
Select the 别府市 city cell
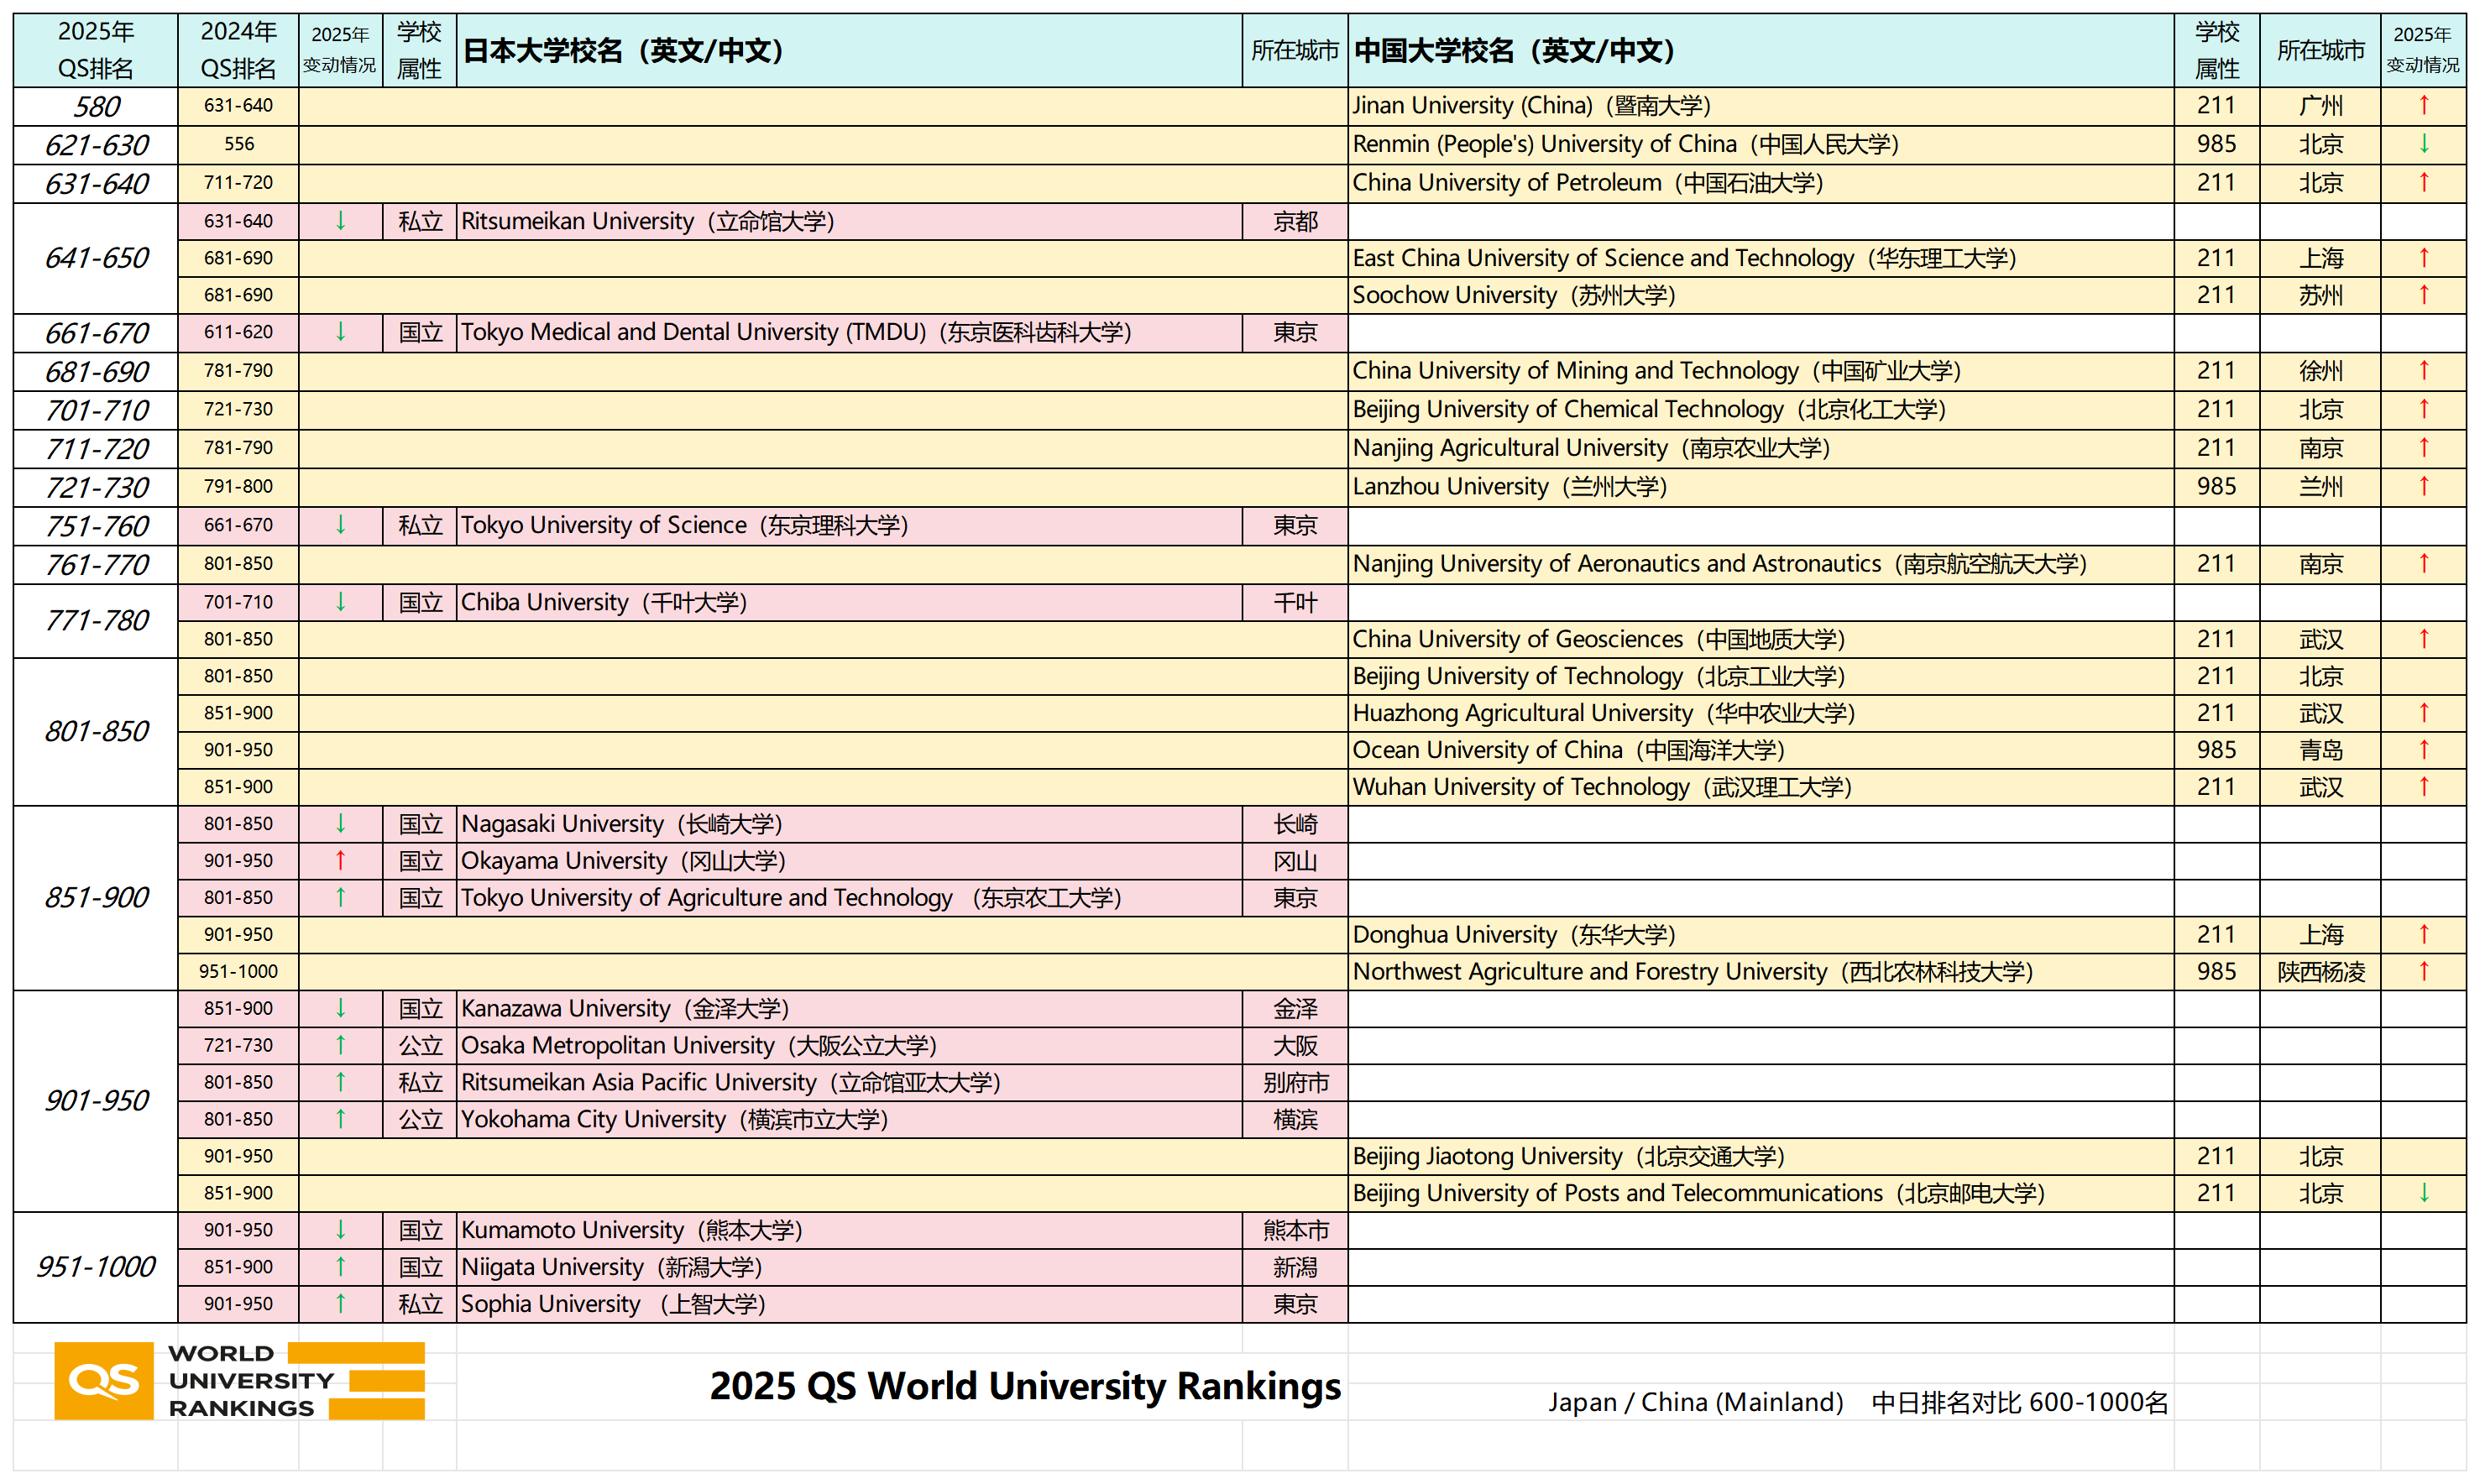(x=1295, y=1083)
